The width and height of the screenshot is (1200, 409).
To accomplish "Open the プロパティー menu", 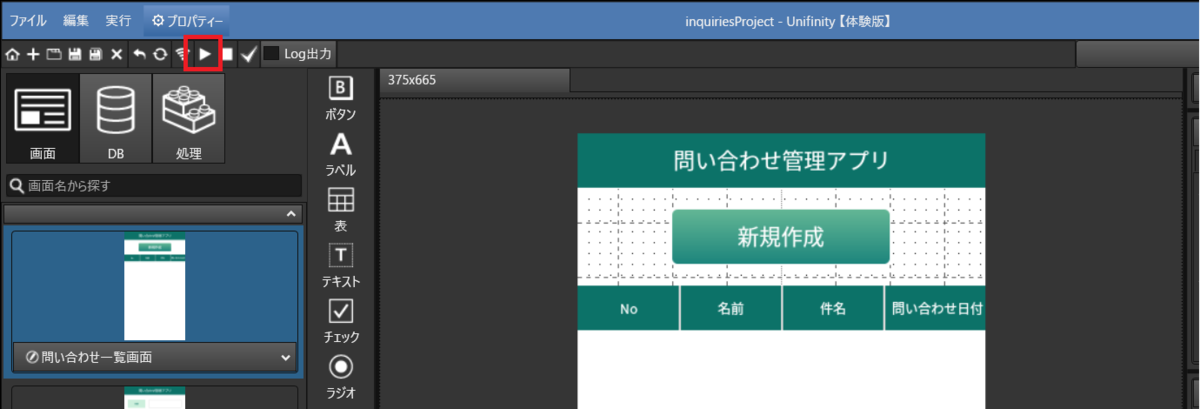I will click(x=188, y=20).
